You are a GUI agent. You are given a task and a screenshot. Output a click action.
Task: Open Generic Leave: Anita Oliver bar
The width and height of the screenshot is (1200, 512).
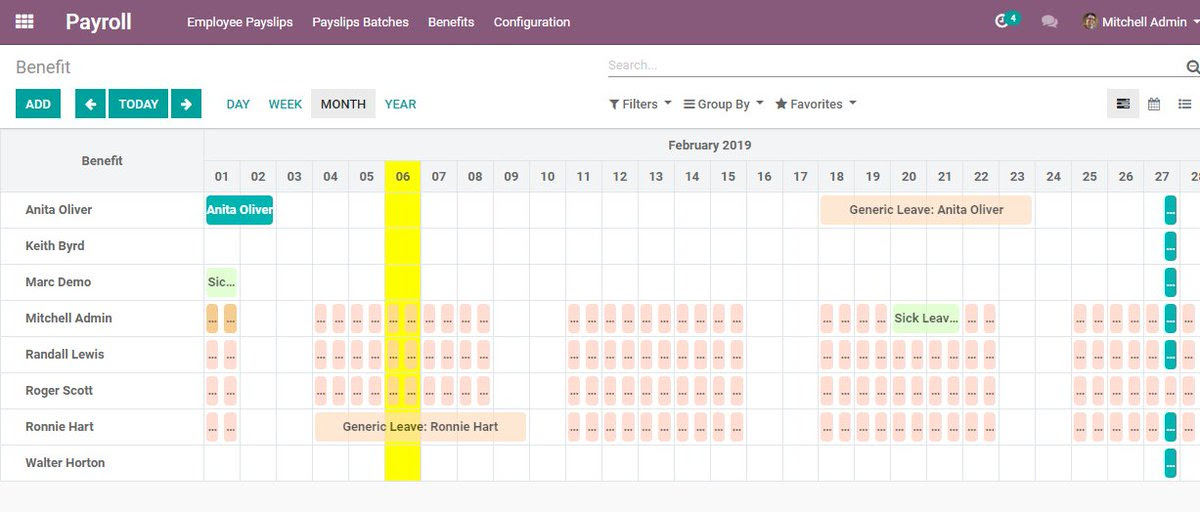(926, 210)
